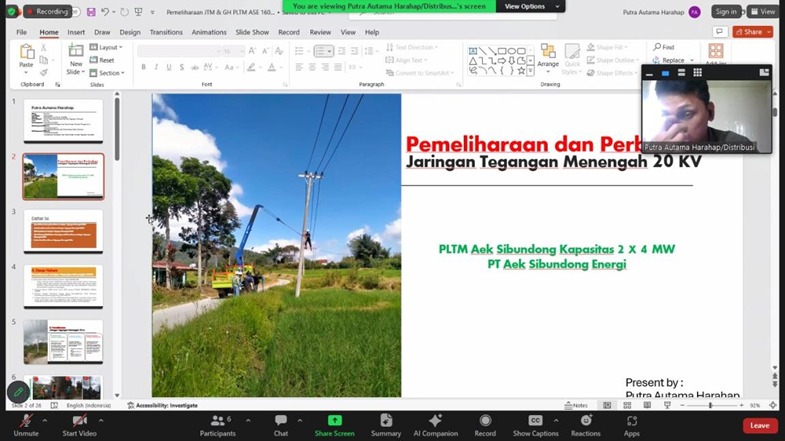This screenshot has height=441, width=785.
Task: Click the slide panel vertical scrollbar
Action: tap(117, 129)
